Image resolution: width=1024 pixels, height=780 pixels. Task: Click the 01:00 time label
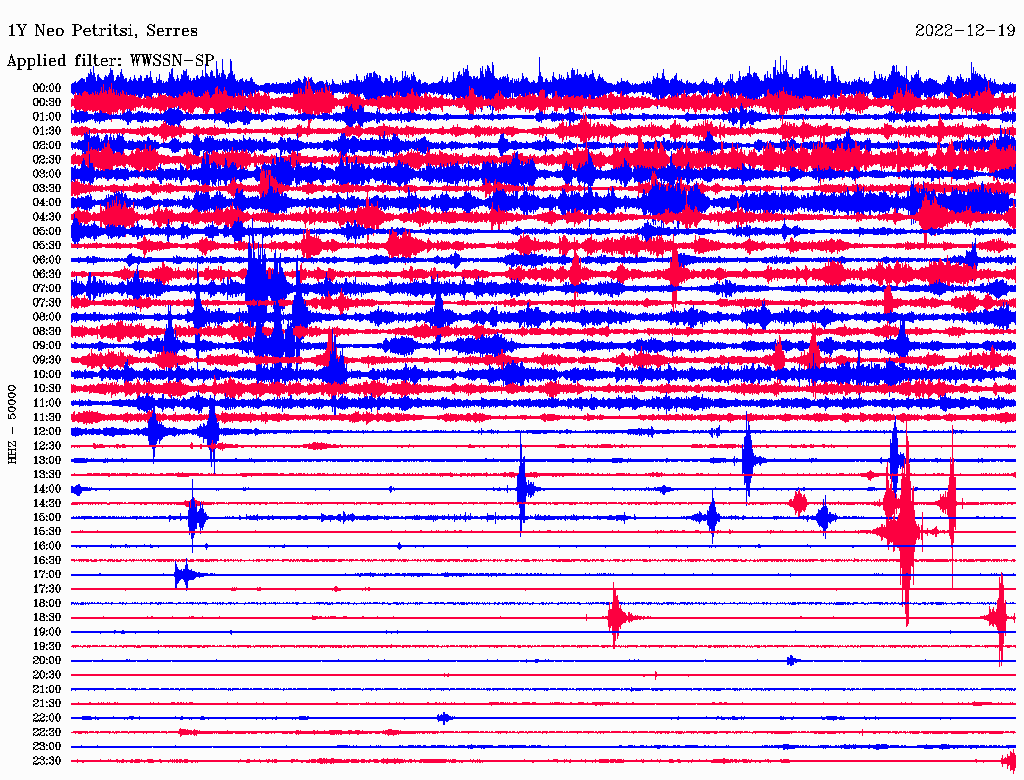(x=47, y=117)
